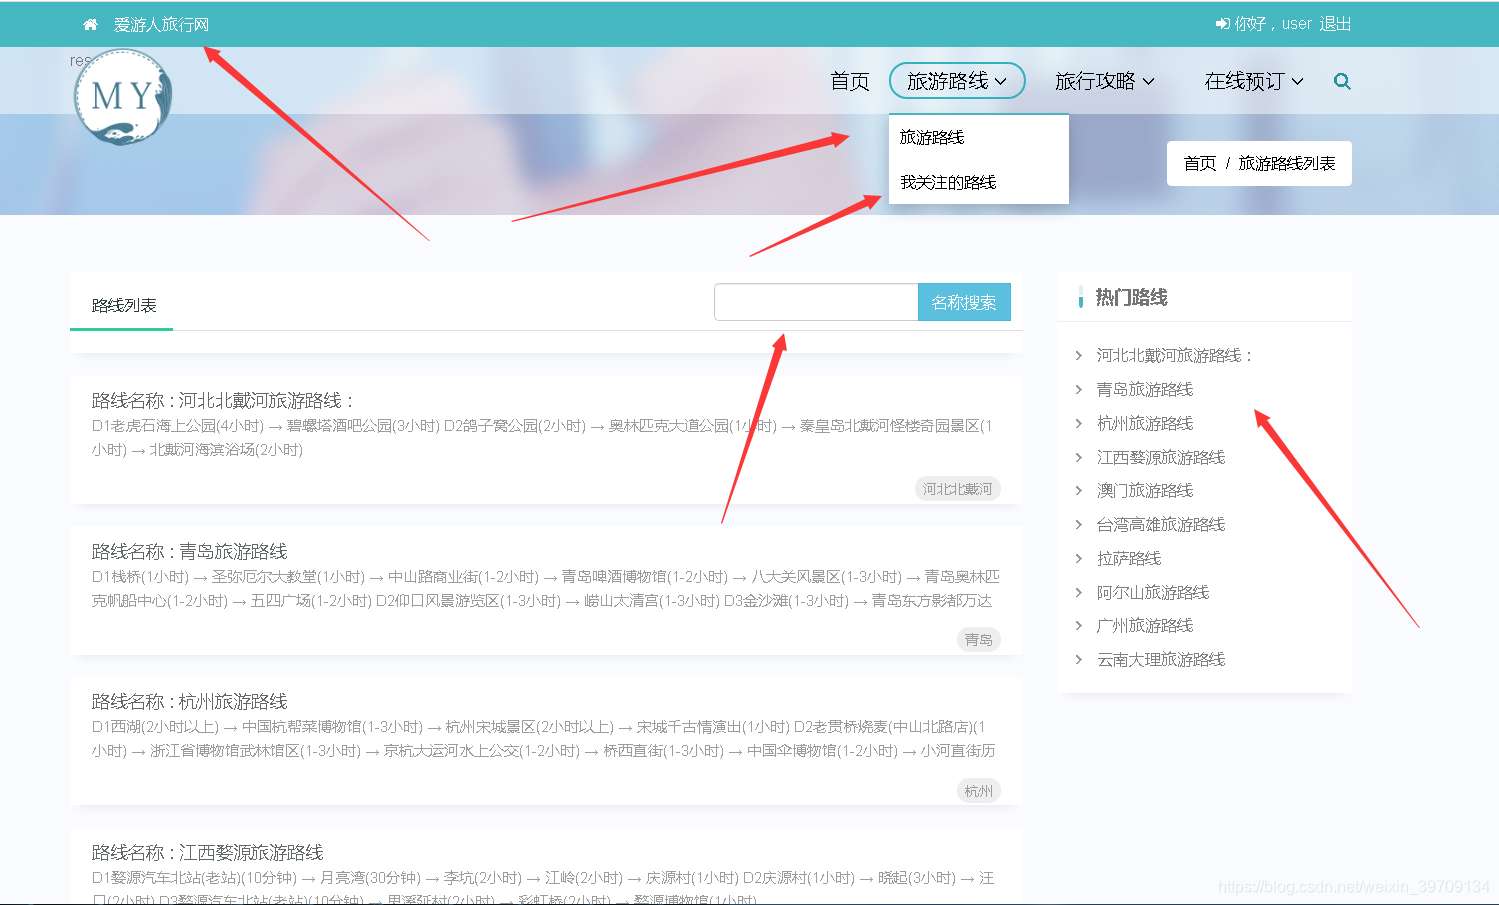Screen dimensions: 1499x905
Task: Open 拉萨路线 in hot routes
Action: [1129, 558]
